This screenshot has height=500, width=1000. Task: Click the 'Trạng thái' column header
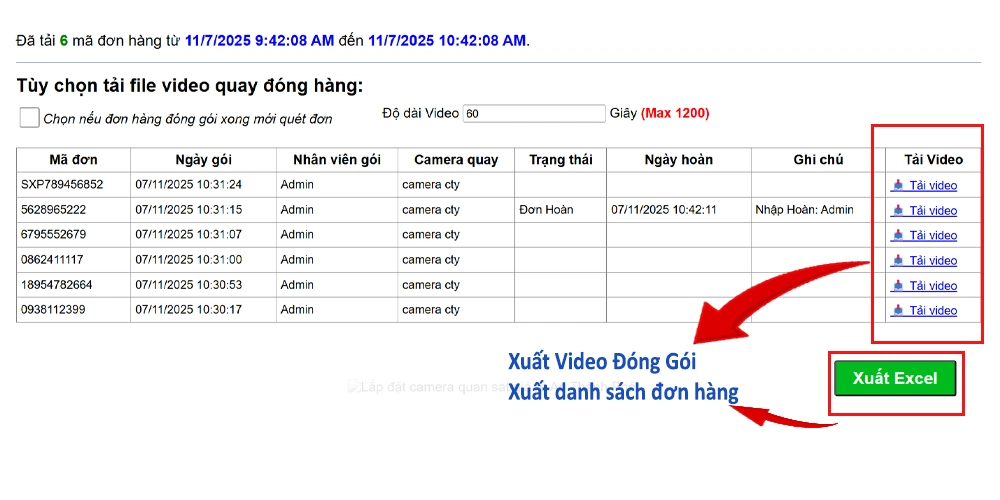561,160
